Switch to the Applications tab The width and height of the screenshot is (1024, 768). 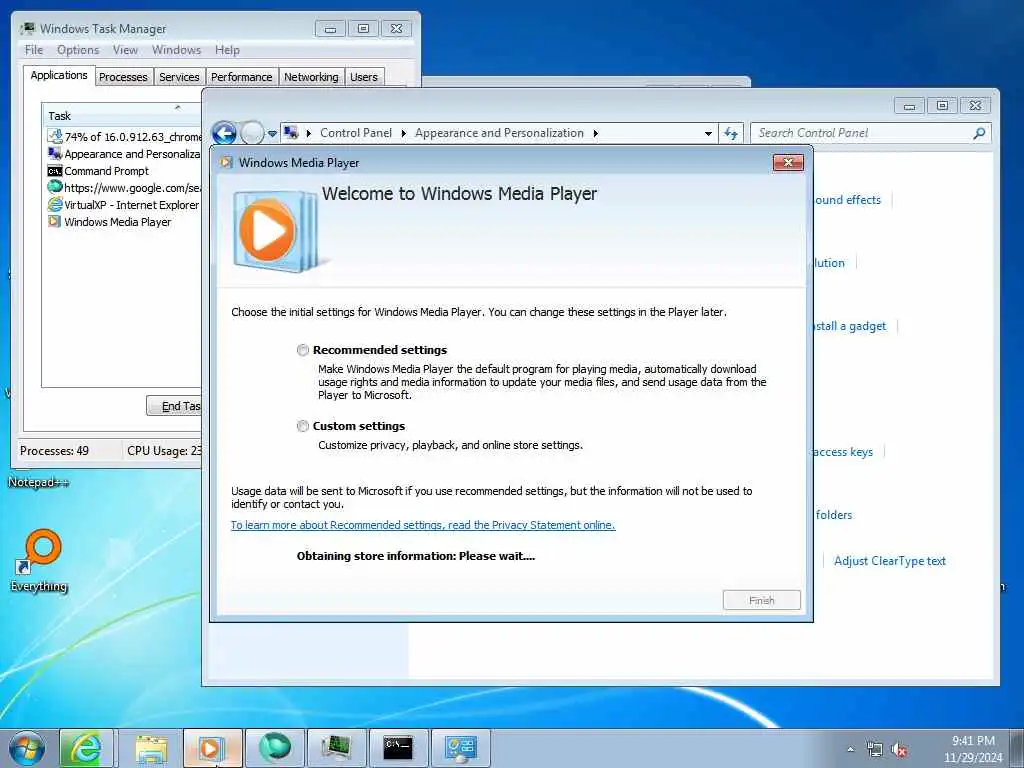coord(59,75)
